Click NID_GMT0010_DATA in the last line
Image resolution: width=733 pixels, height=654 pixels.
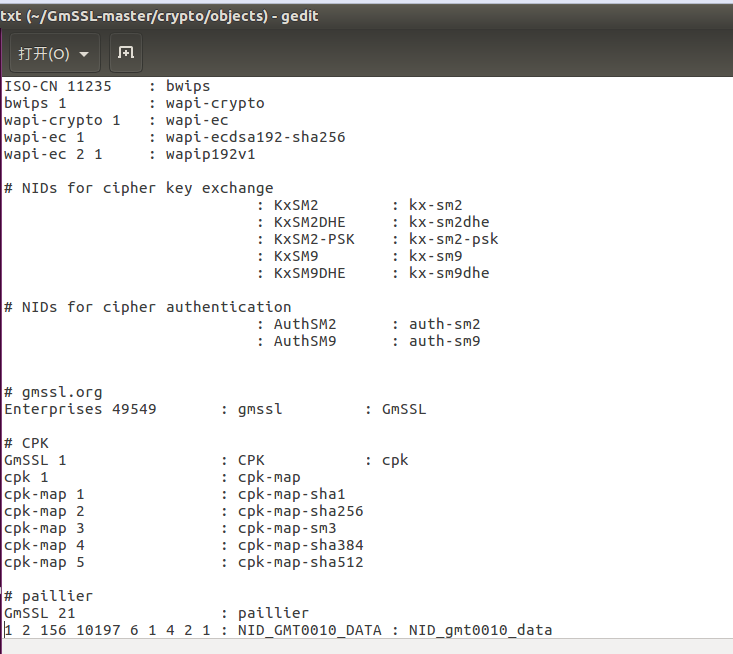pyautogui.click(x=309, y=630)
